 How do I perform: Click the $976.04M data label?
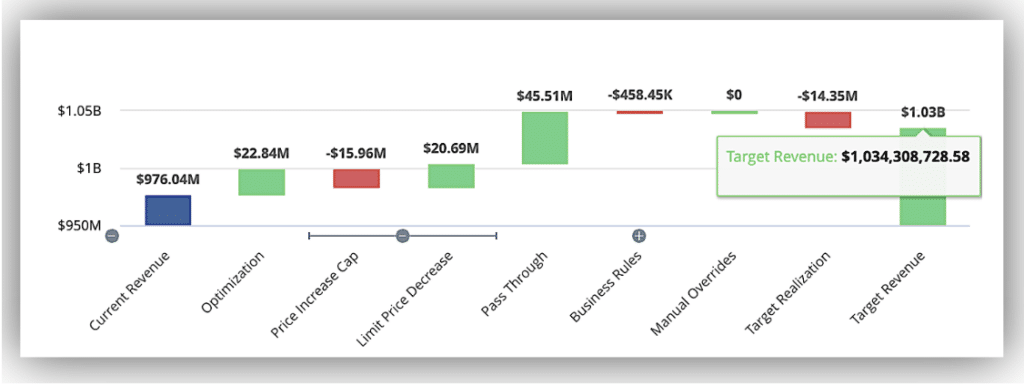pyautogui.click(x=167, y=180)
